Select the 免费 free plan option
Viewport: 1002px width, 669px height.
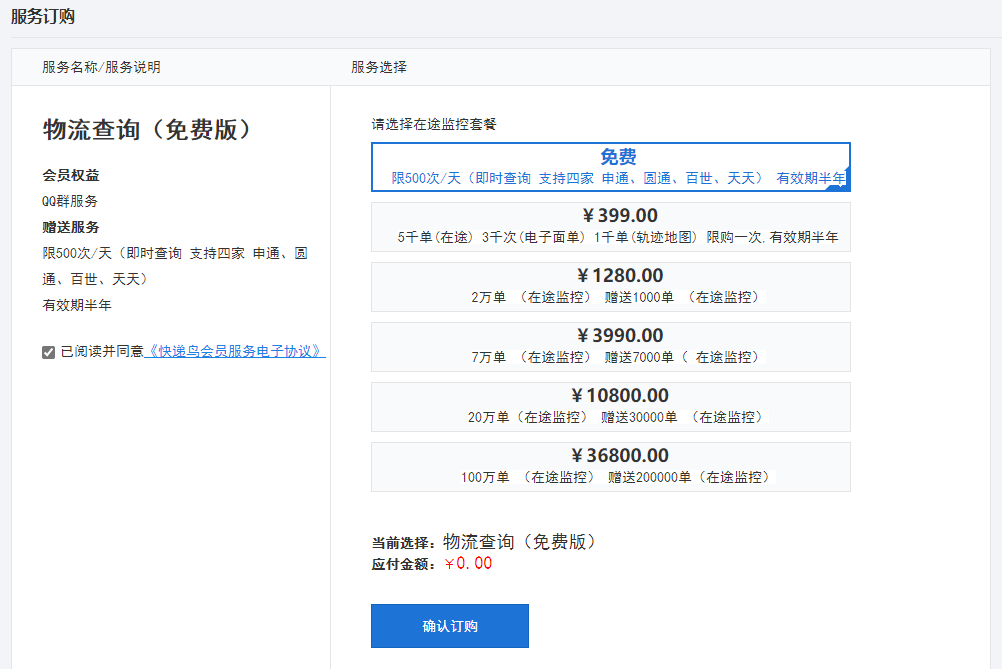pyautogui.click(x=610, y=167)
